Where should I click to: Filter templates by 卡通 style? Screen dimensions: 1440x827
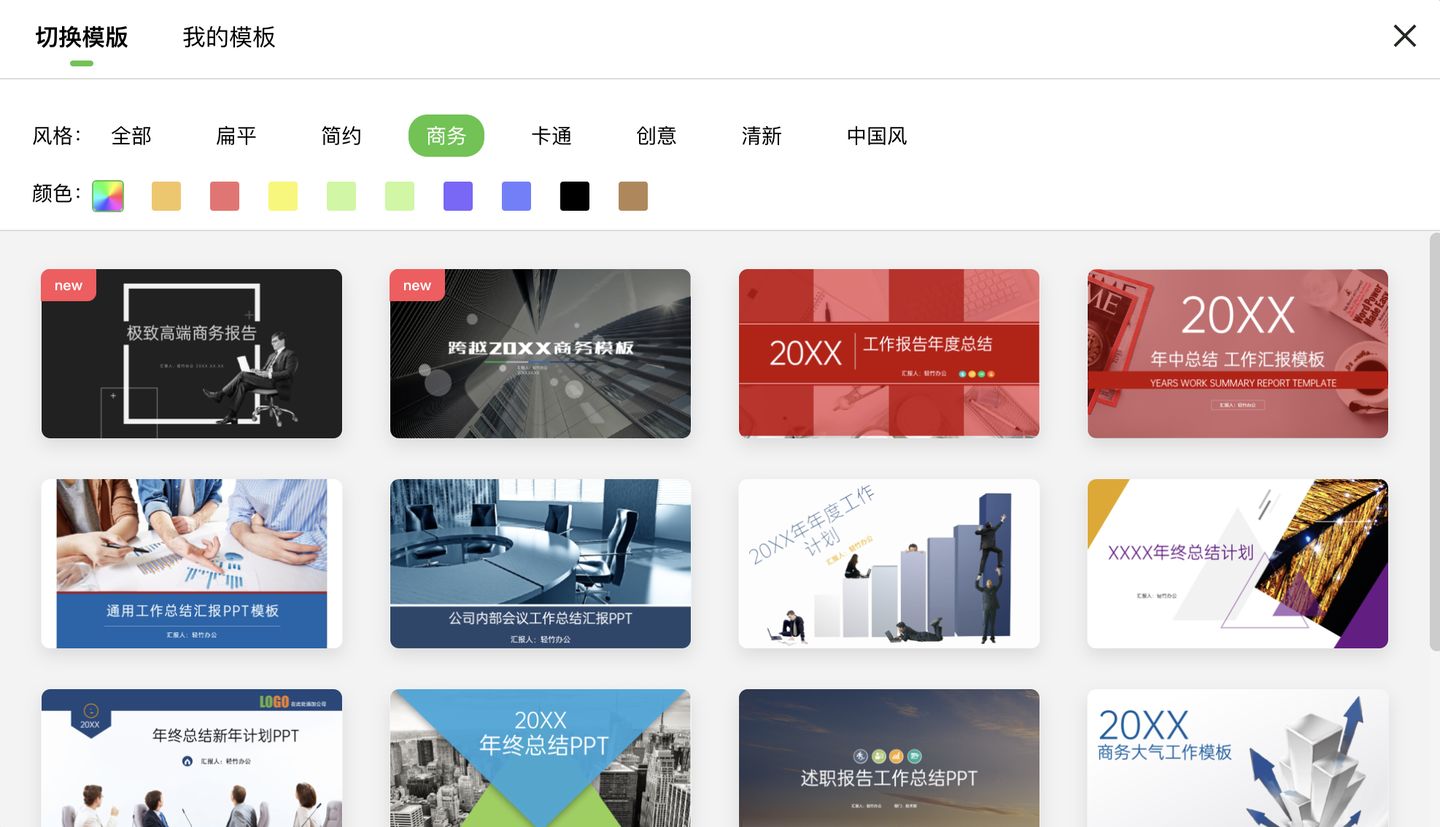551,136
